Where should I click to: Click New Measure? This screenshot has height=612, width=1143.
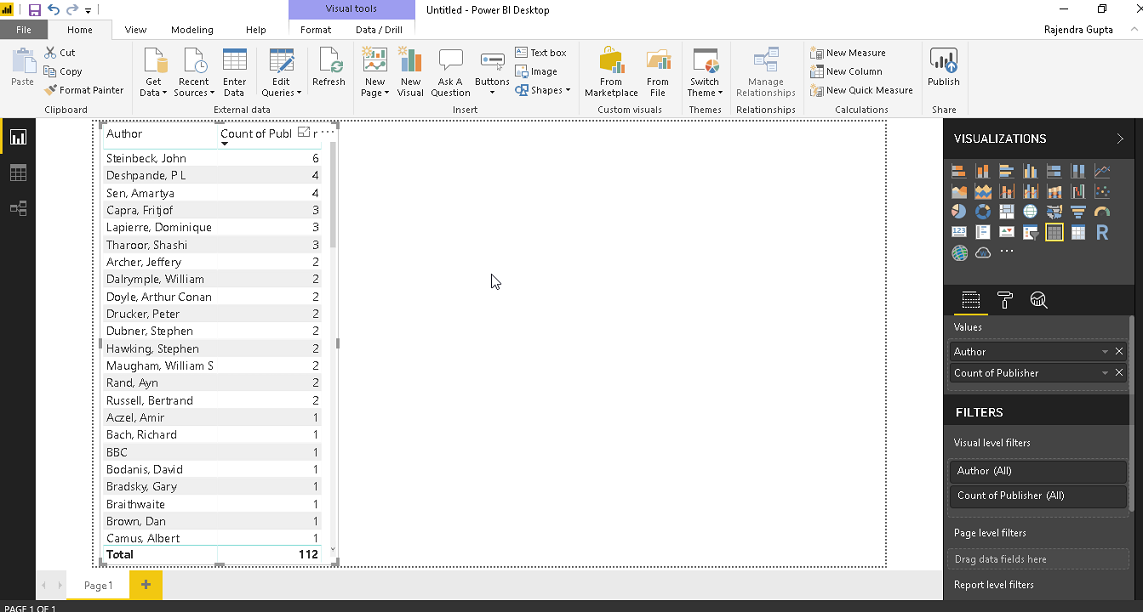[x=848, y=52]
